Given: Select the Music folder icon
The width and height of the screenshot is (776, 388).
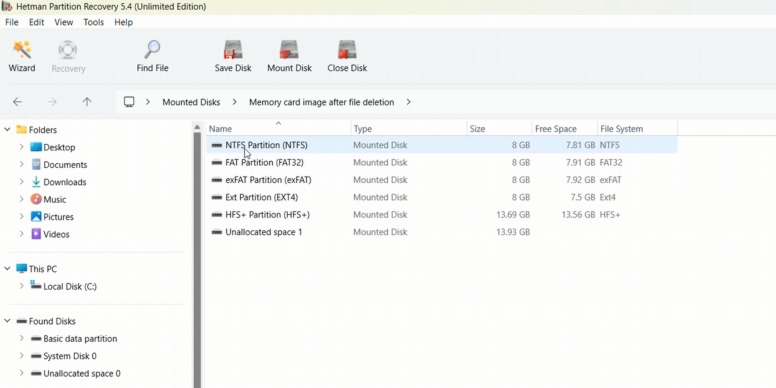Looking at the screenshot, I should 36,199.
